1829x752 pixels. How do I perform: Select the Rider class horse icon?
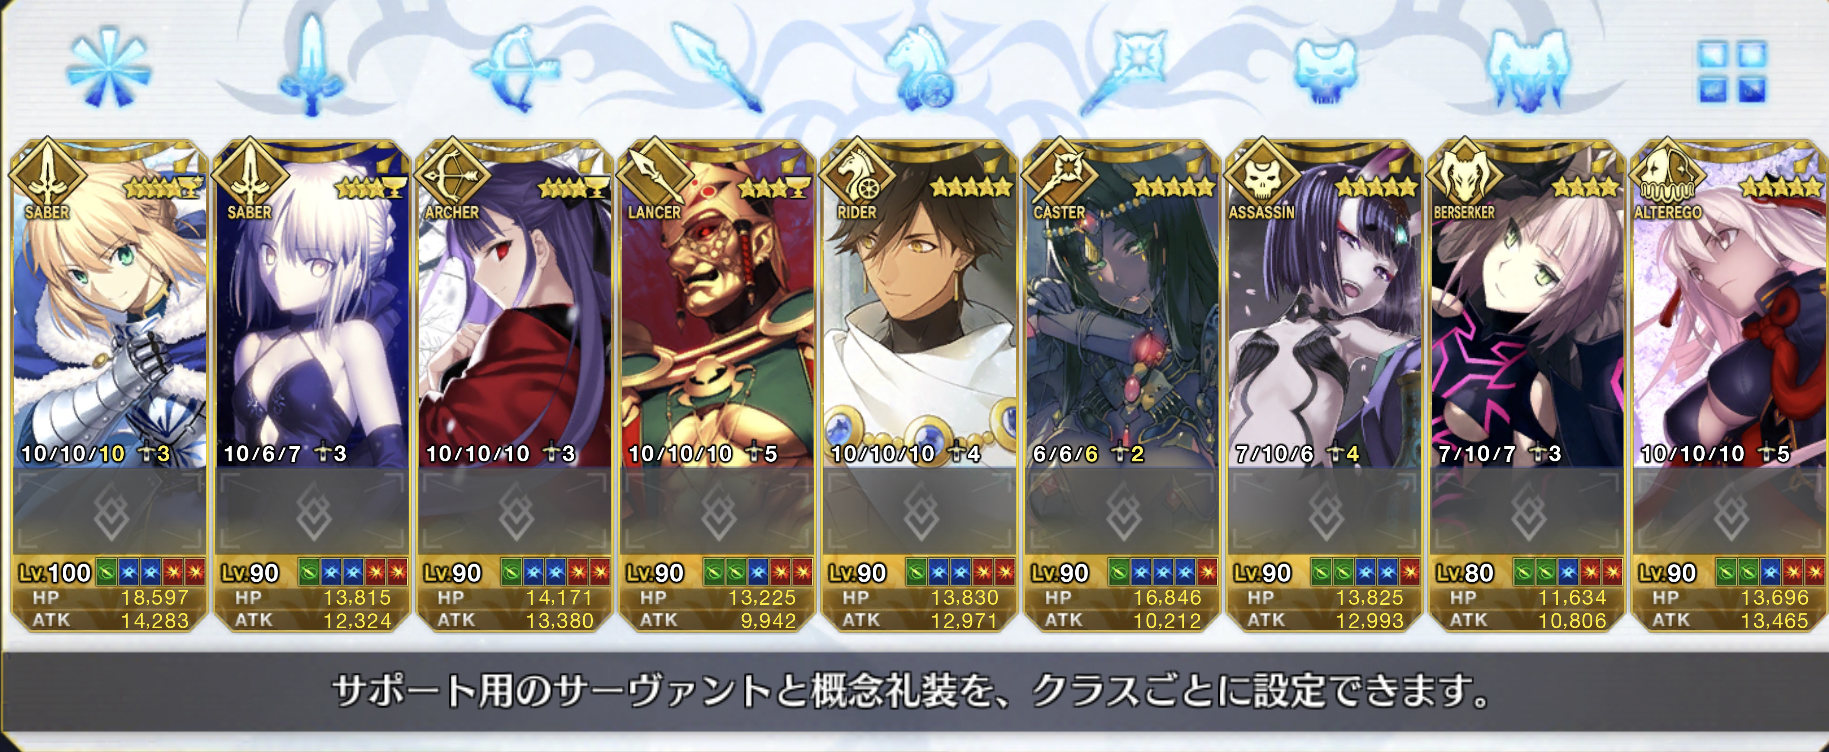coord(919,68)
